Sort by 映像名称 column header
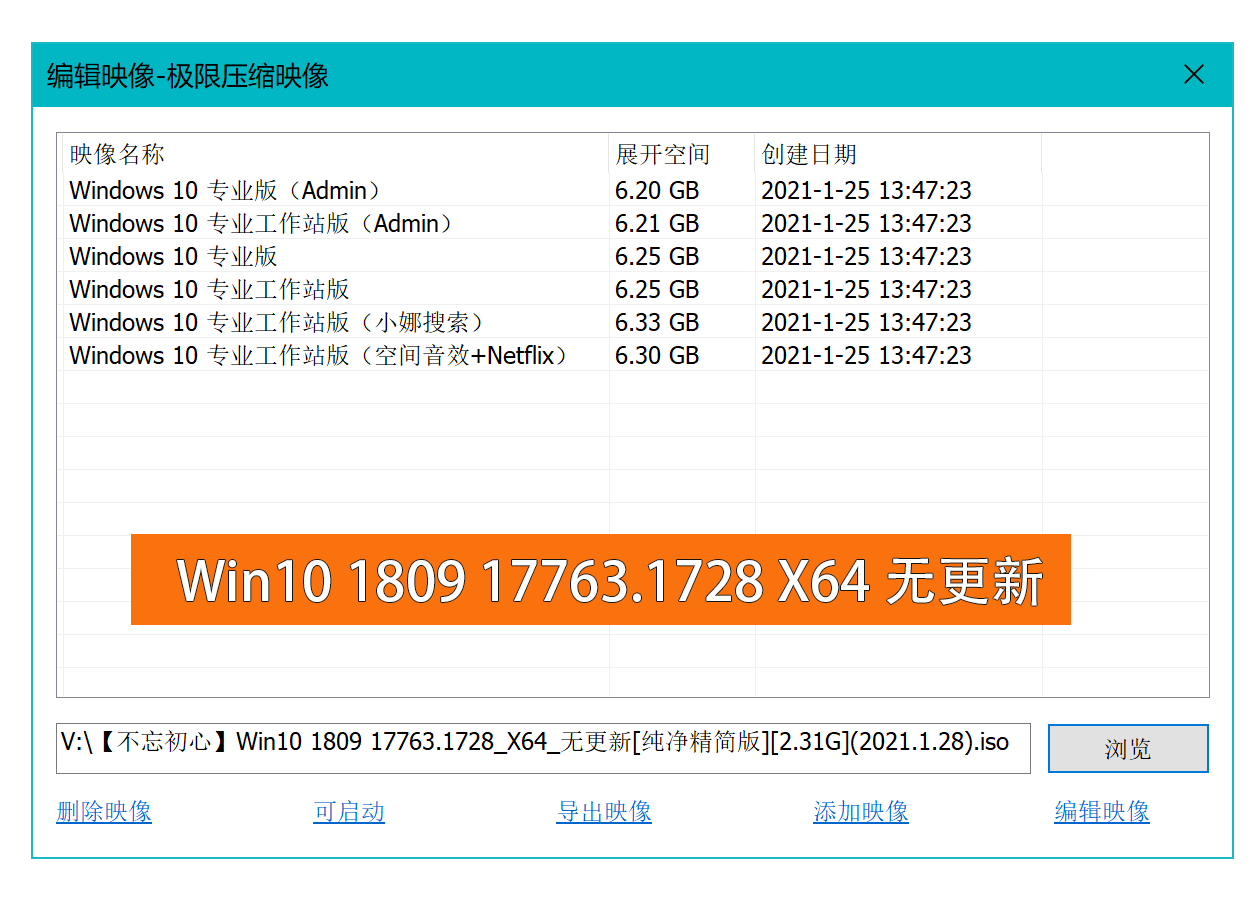 click(333, 154)
